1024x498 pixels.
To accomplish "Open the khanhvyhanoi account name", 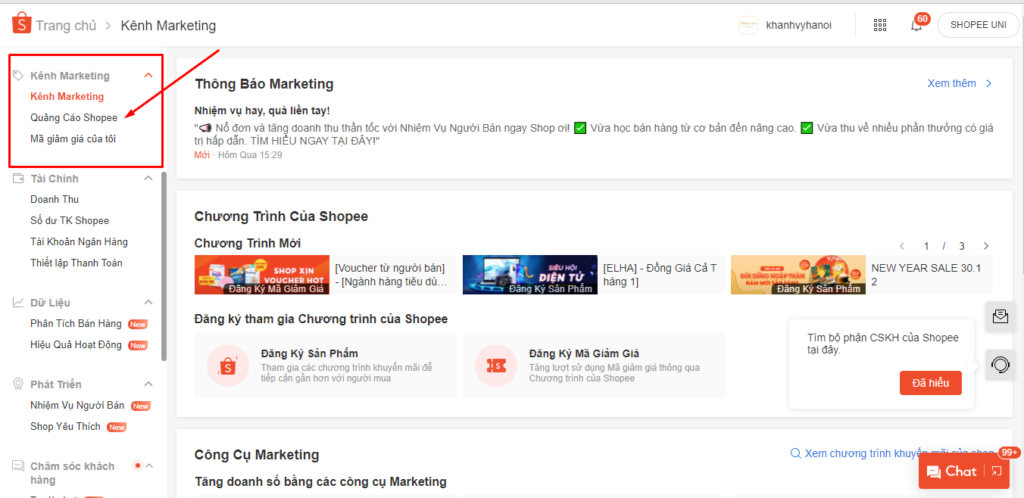I will (x=798, y=25).
